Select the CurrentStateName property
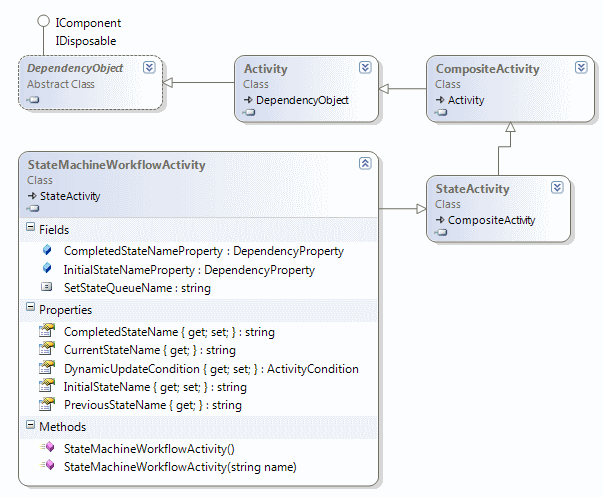 tap(149, 350)
